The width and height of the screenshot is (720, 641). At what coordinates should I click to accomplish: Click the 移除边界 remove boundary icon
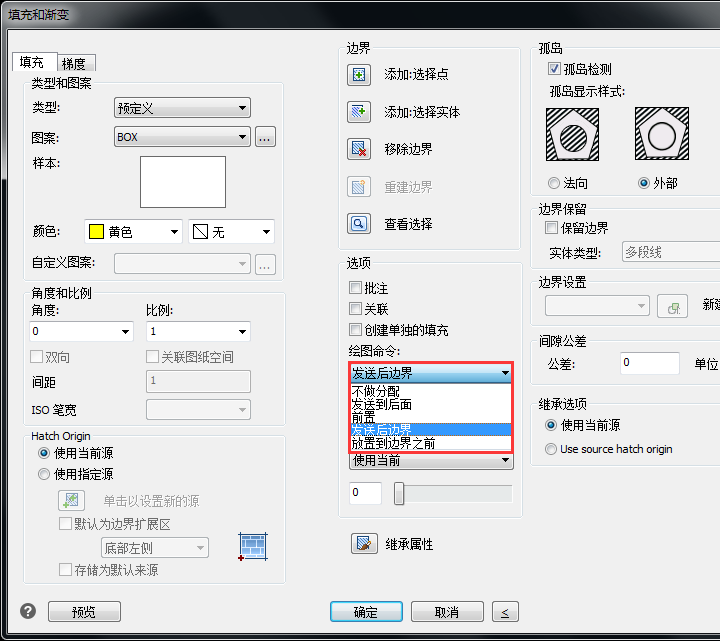click(359, 149)
